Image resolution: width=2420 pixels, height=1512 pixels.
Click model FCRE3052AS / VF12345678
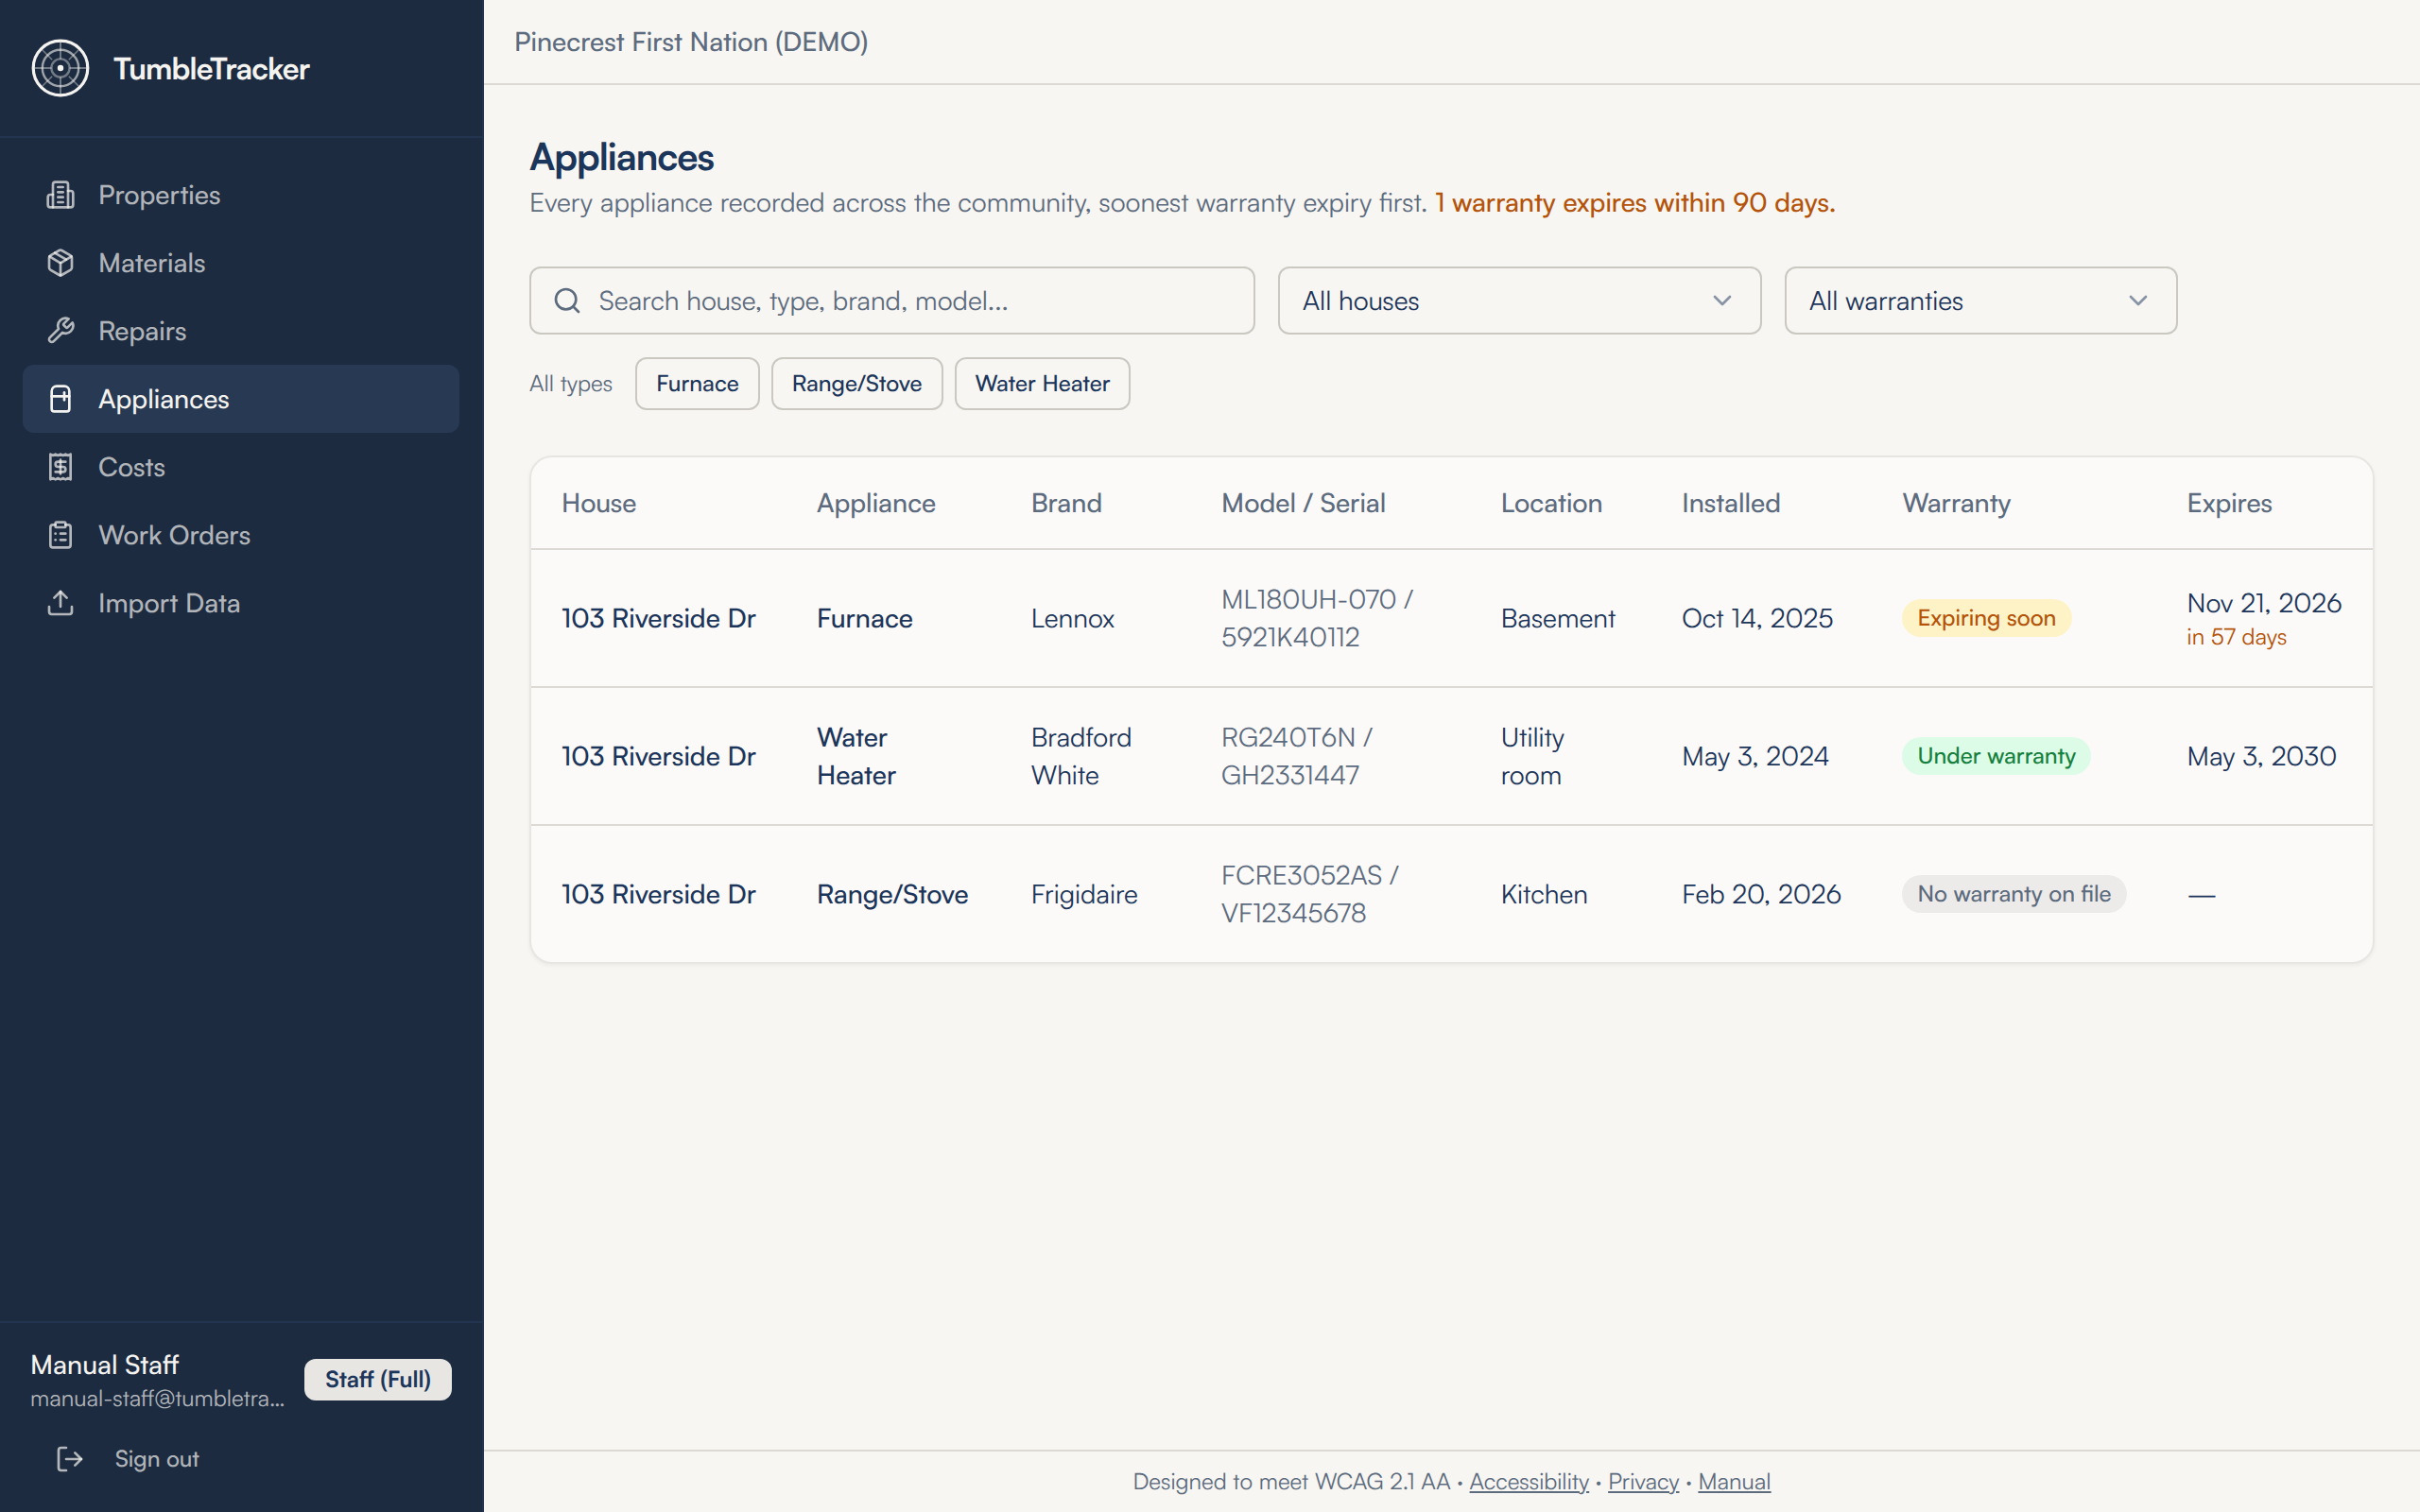click(1310, 894)
